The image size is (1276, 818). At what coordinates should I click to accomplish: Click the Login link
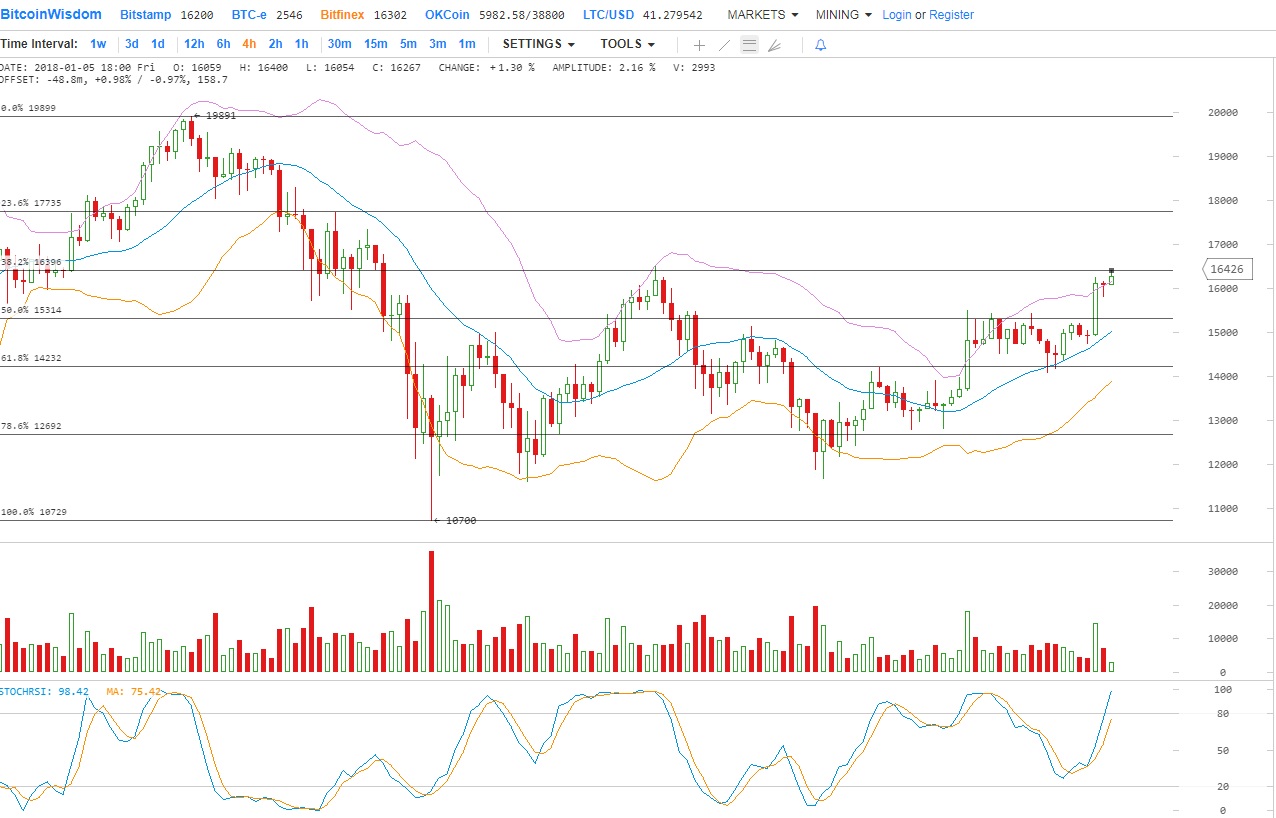pos(897,15)
